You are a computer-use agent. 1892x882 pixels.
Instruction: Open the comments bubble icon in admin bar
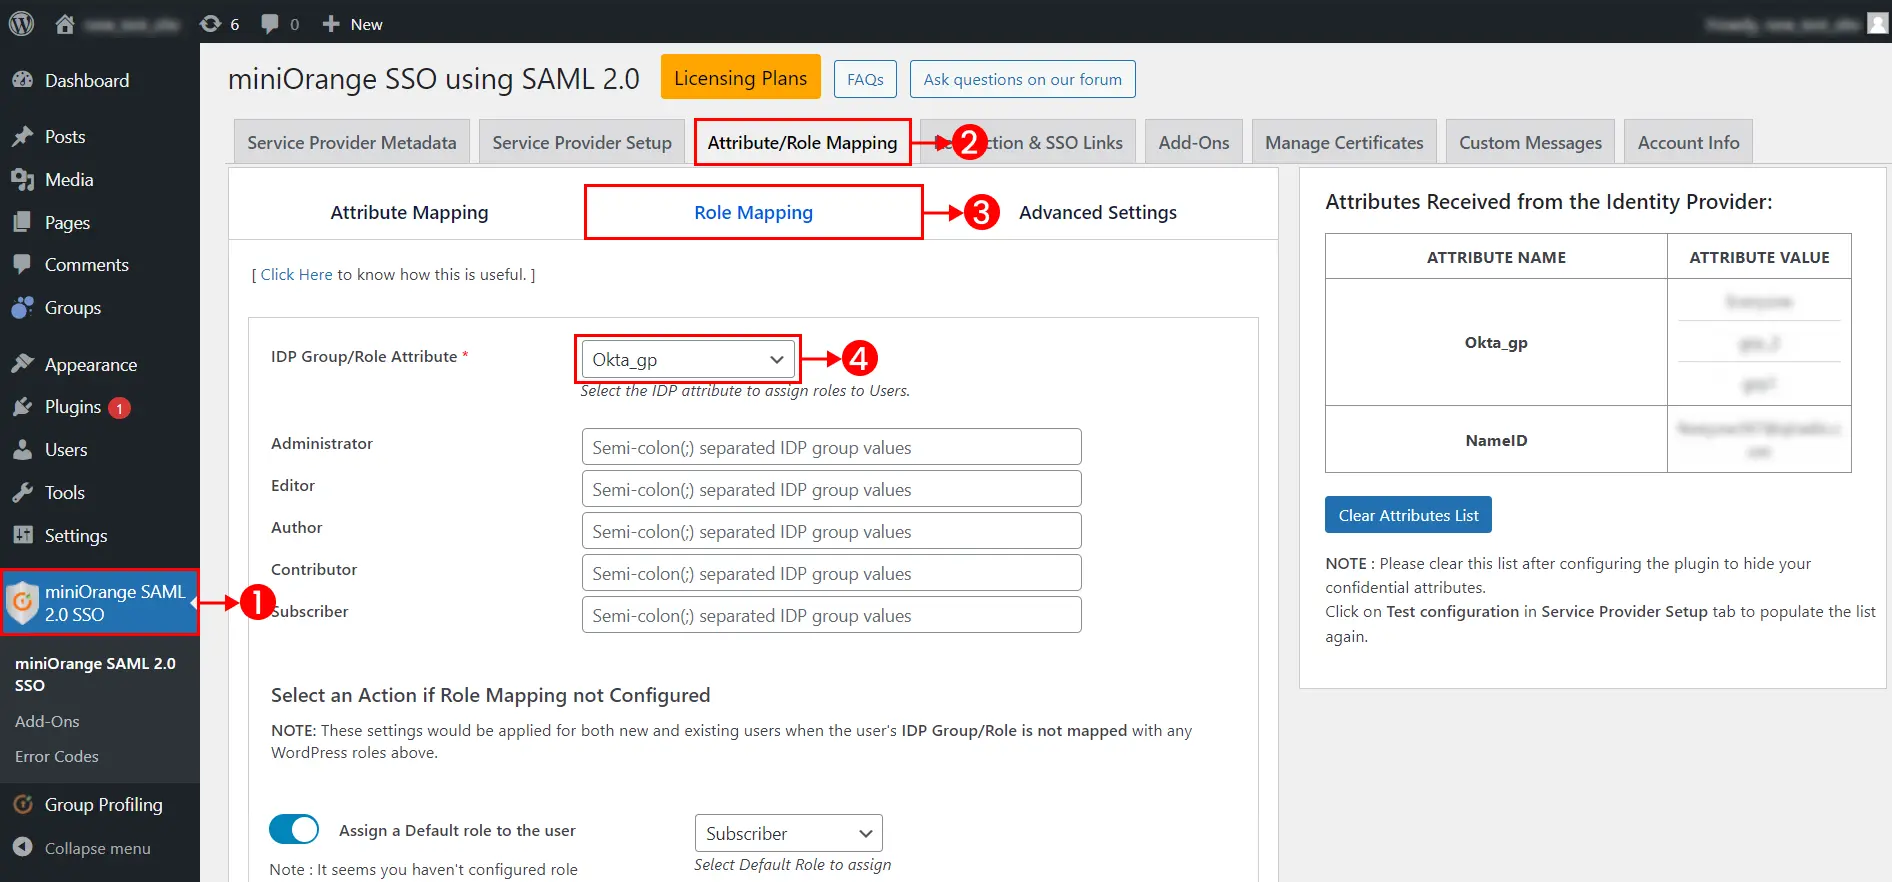(270, 24)
